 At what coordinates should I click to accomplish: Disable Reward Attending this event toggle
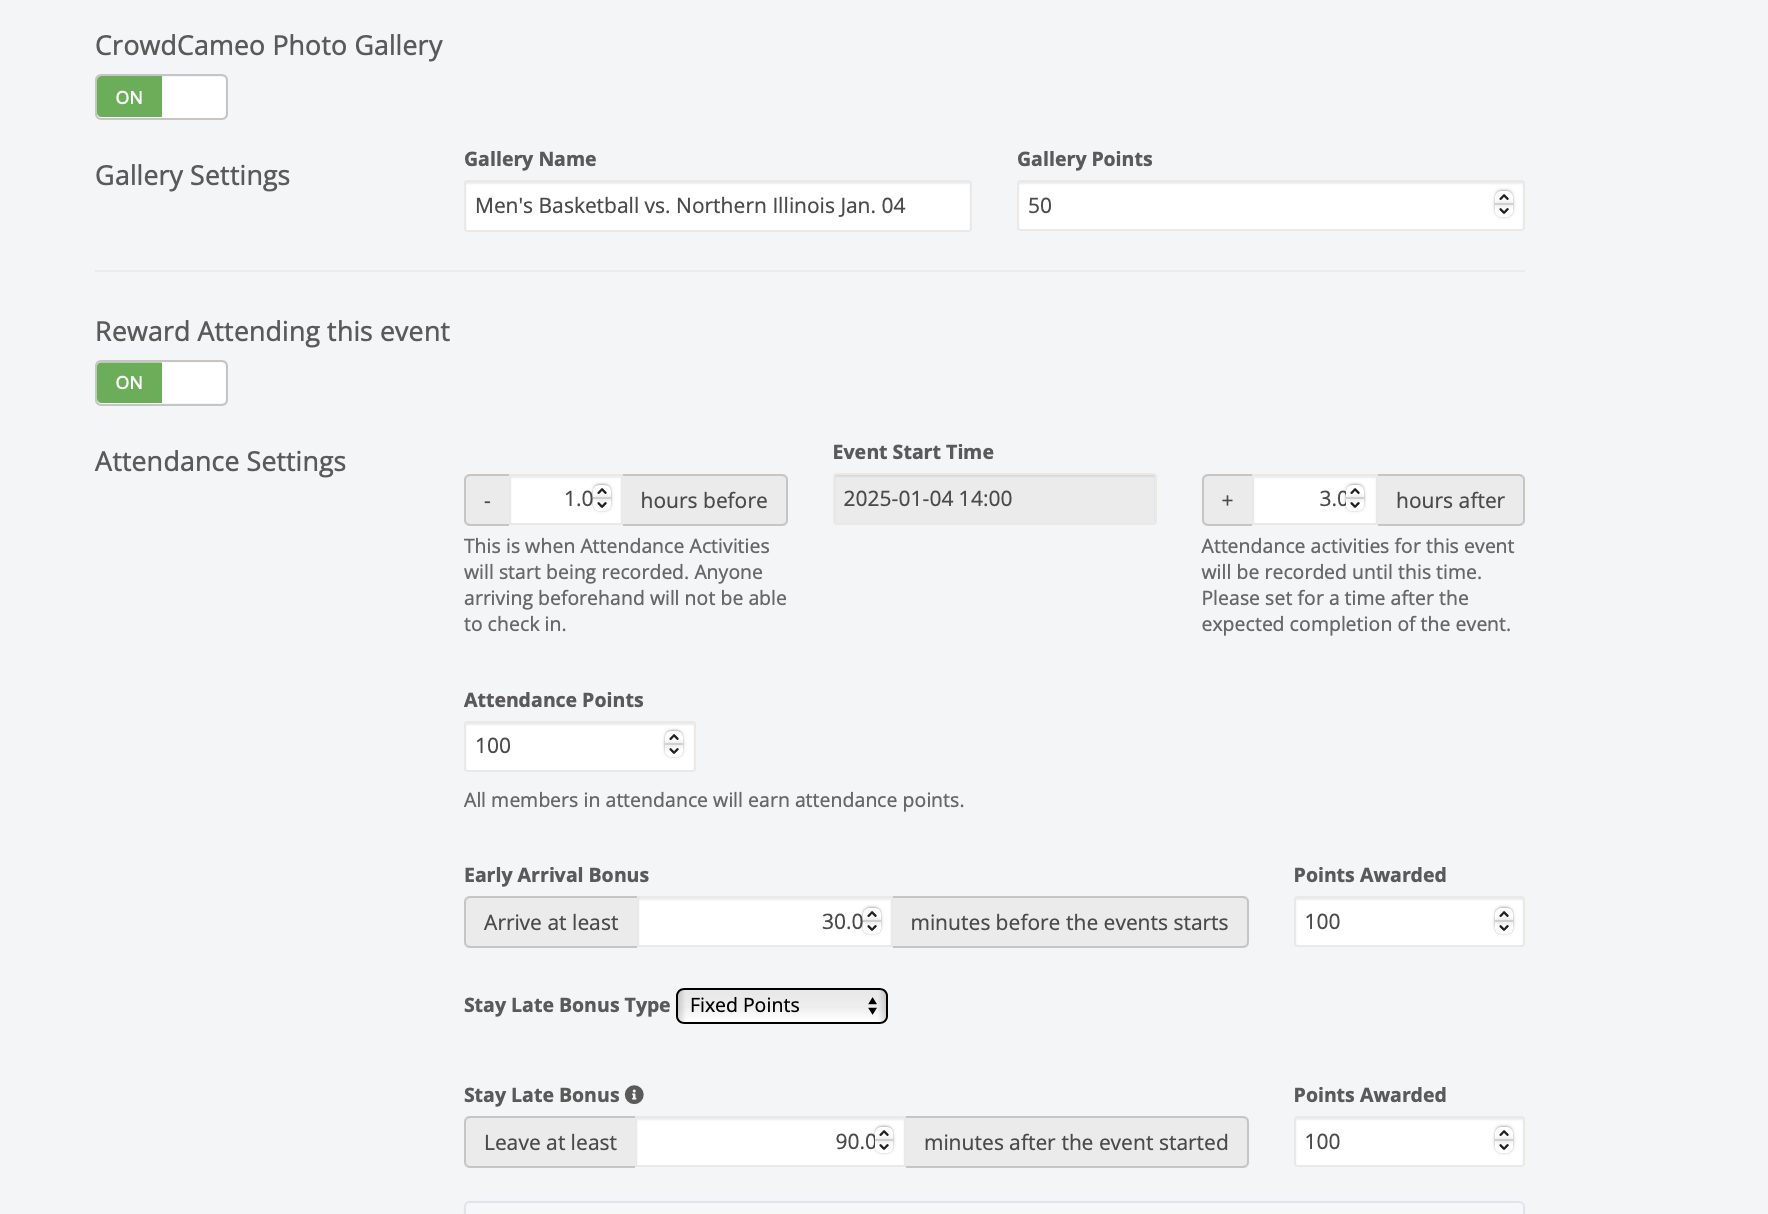tap(161, 383)
